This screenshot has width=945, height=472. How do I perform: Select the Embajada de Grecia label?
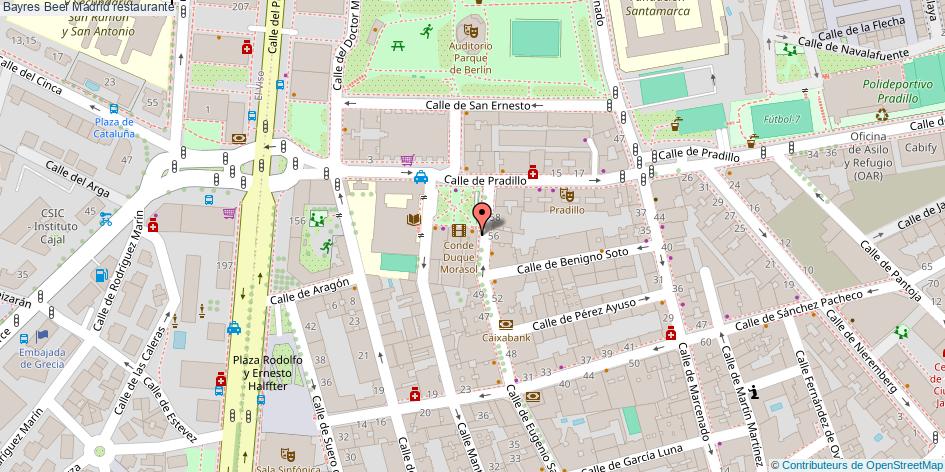tap(42, 358)
